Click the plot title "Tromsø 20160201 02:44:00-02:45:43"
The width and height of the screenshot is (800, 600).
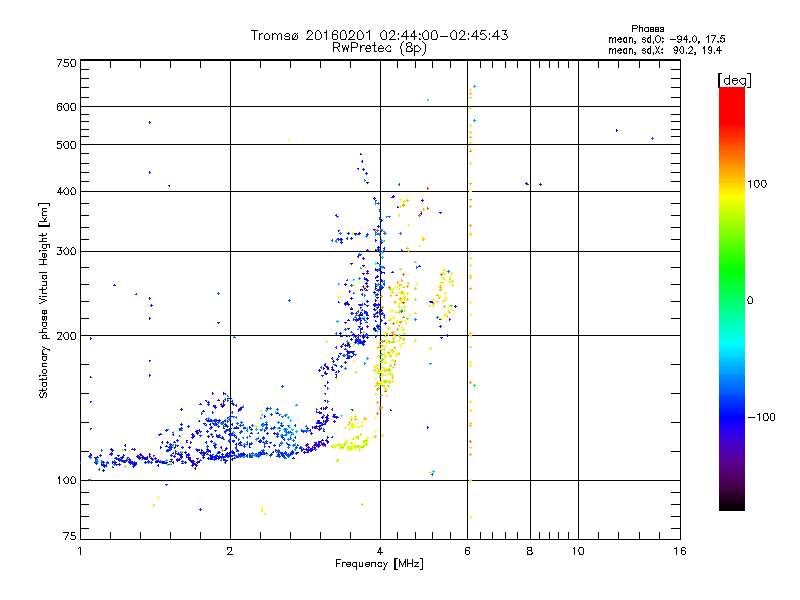(380, 35)
